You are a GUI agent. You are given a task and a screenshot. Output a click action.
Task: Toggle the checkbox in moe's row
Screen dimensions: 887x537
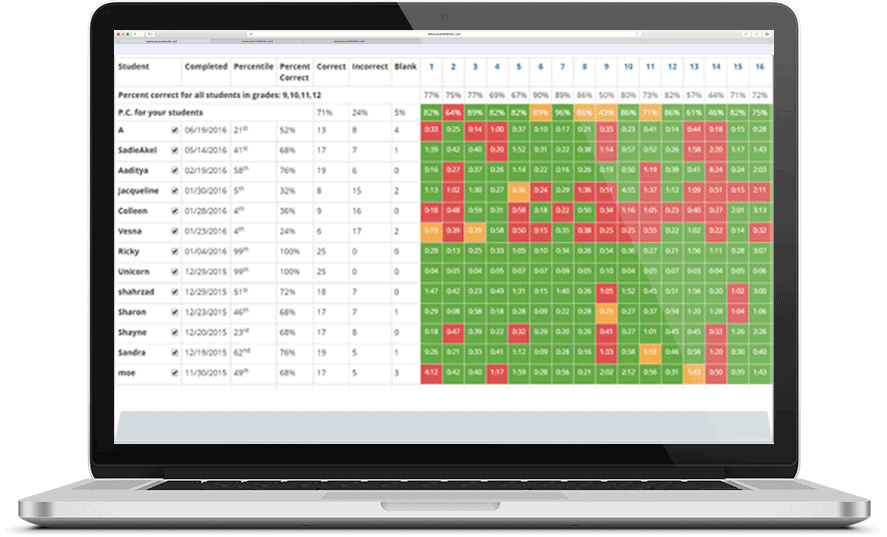[175, 373]
